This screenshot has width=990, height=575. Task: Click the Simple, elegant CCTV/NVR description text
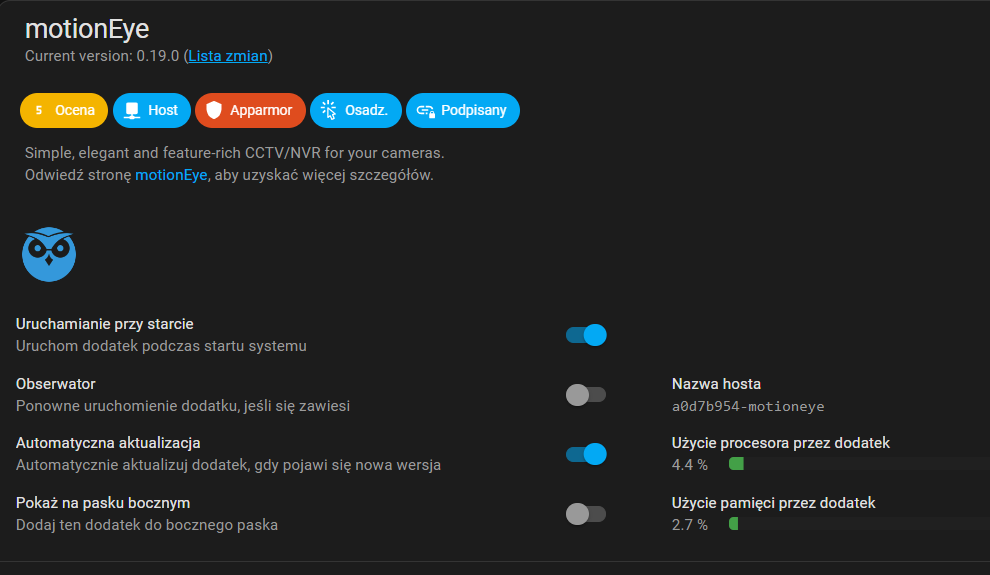point(234,153)
